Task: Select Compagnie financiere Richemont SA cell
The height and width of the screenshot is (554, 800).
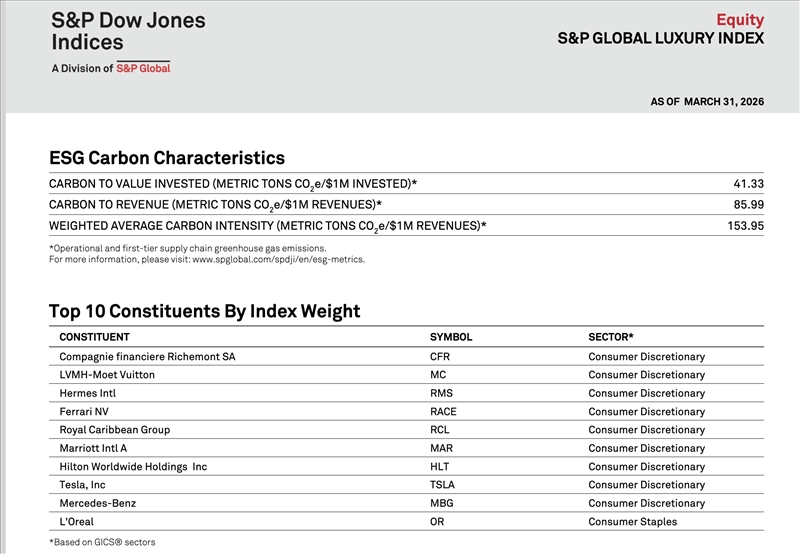Action: pos(147,357)
